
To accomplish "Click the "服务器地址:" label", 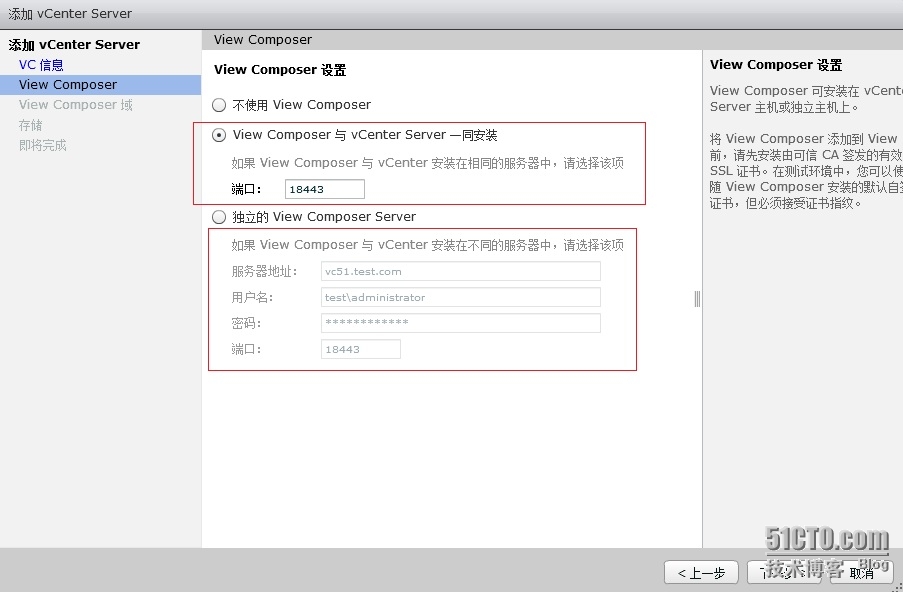I will (x=264, y=271).
